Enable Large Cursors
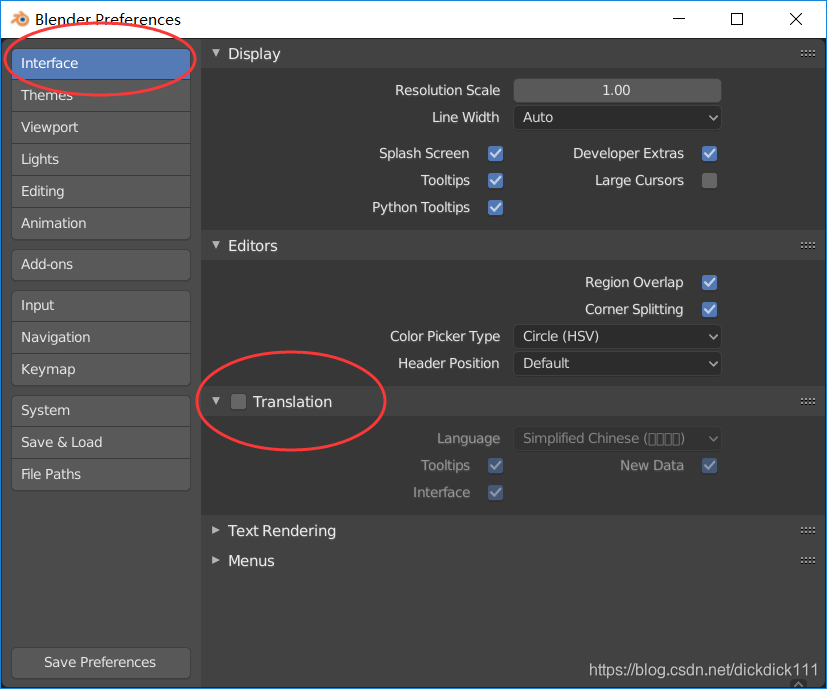 709,180
